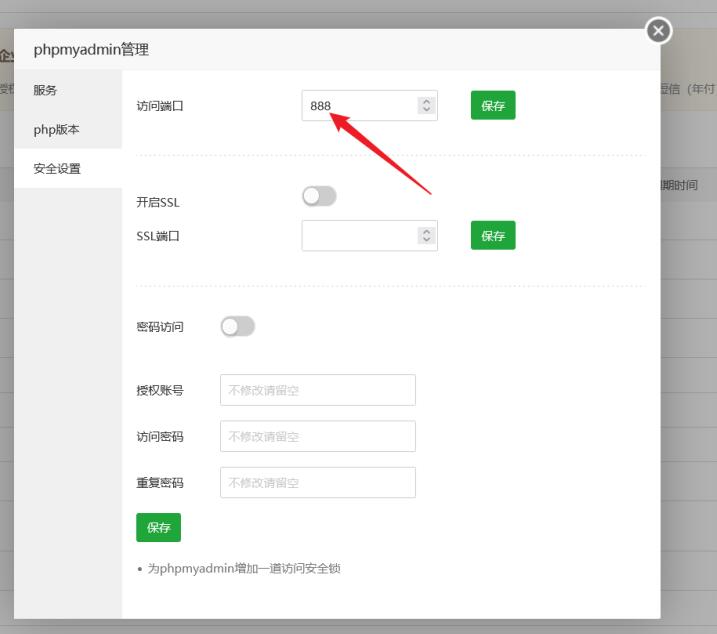Click the 访问密码 label

coord(160,436)
